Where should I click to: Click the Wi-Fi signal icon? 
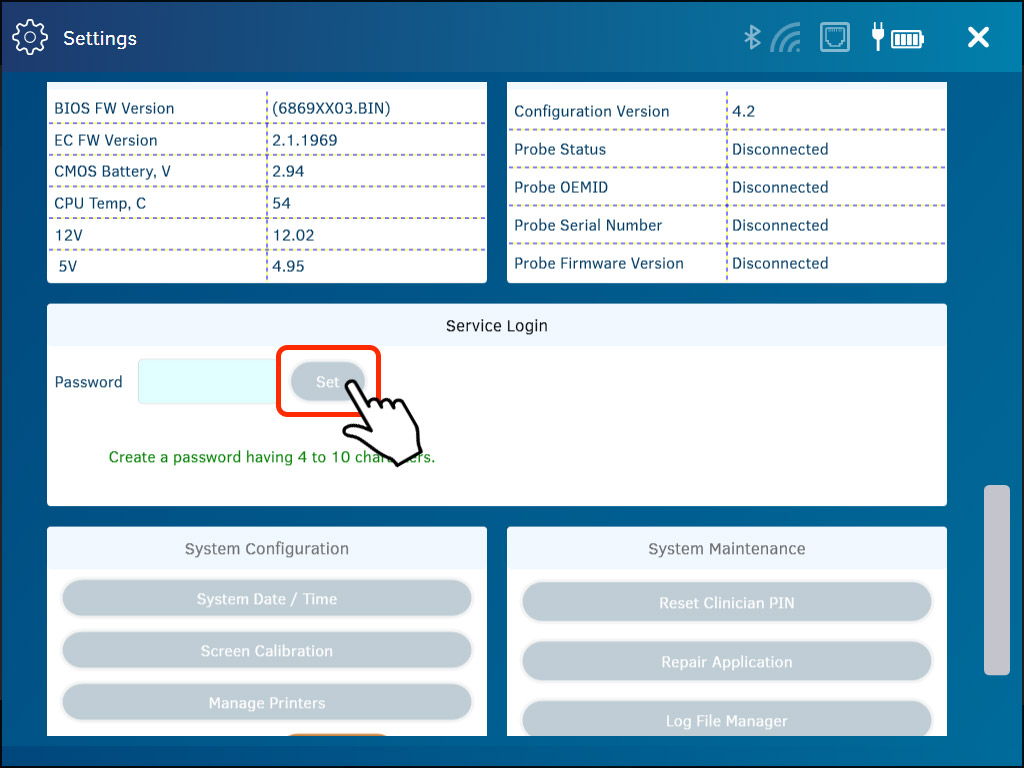click(x=786, y=36)
